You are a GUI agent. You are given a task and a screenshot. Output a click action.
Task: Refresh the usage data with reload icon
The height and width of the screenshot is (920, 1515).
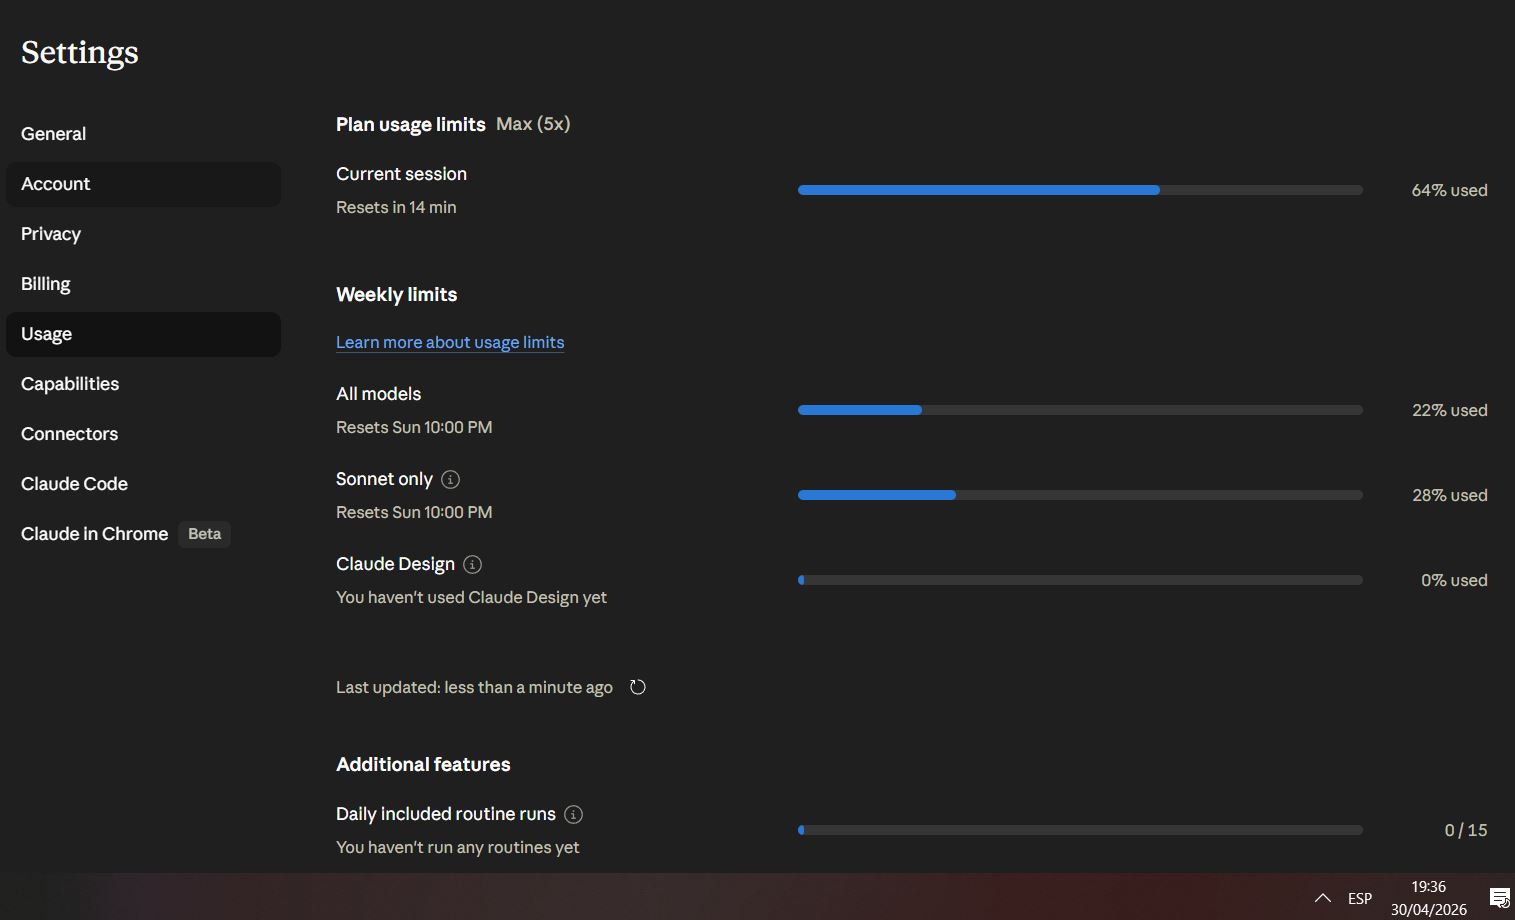(x=638, y=687)
